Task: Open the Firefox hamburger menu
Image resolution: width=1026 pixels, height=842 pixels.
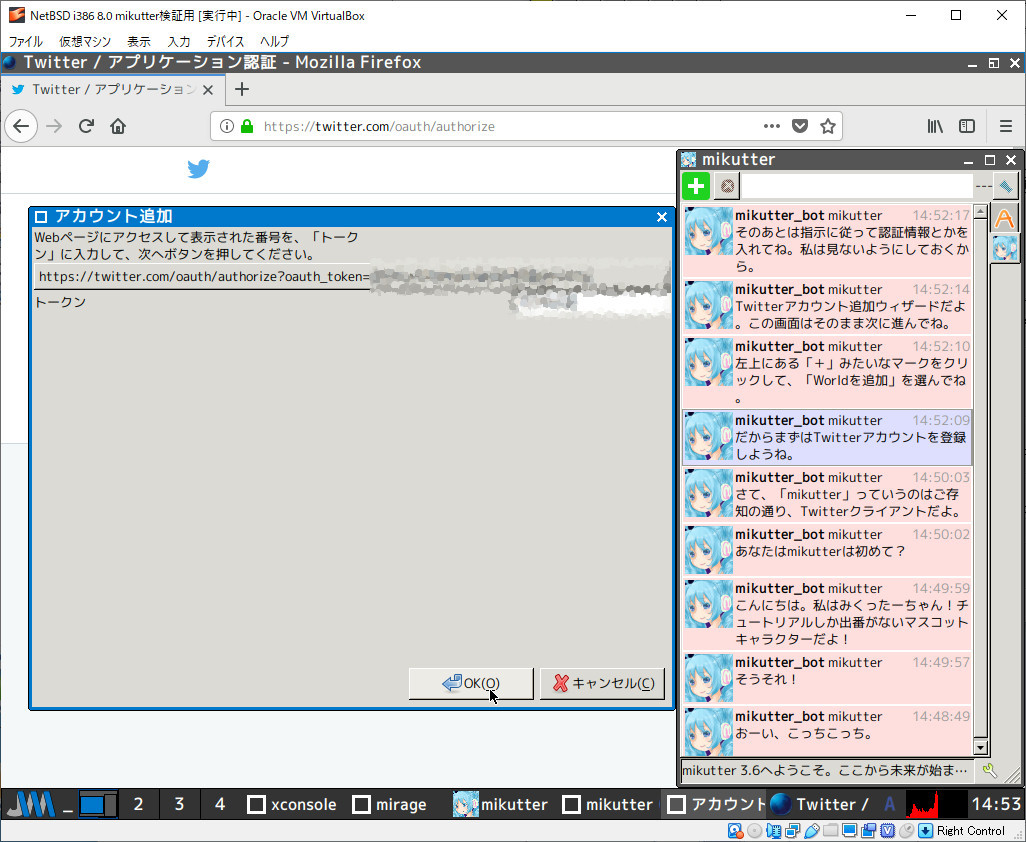Action: tap(1005, 126)
